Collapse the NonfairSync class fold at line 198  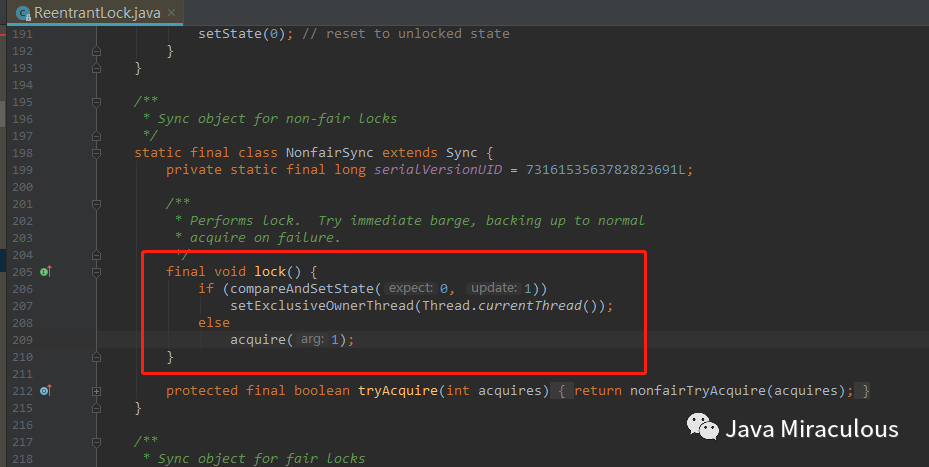tap(97, 153)
